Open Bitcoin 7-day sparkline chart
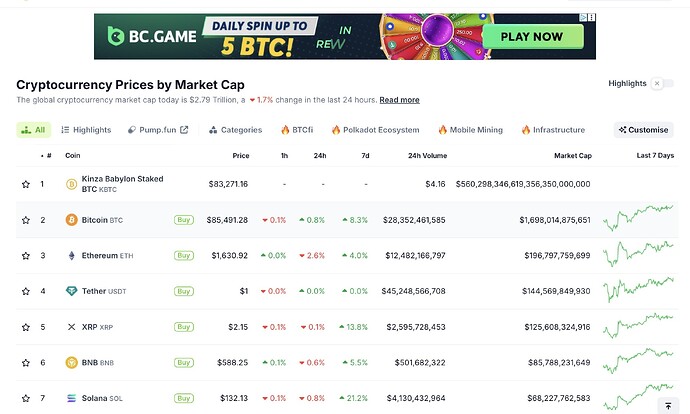 coord(638,218)
